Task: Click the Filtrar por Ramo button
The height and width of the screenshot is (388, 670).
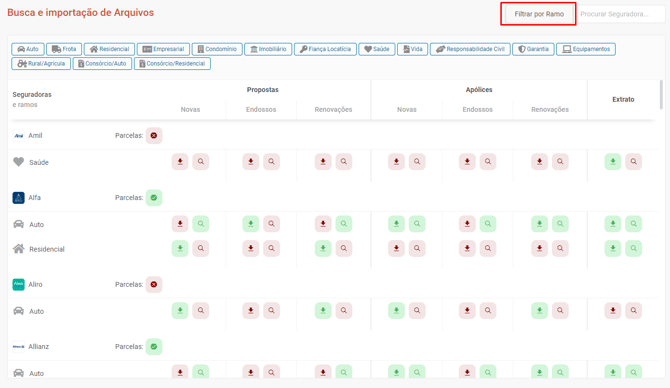Action: (538, 14)
